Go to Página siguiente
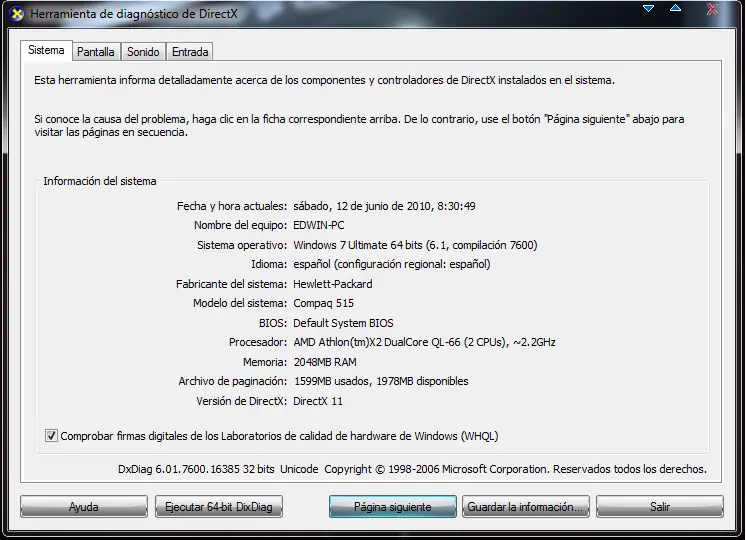Screen dimensions: 746x540 (393, 507)
